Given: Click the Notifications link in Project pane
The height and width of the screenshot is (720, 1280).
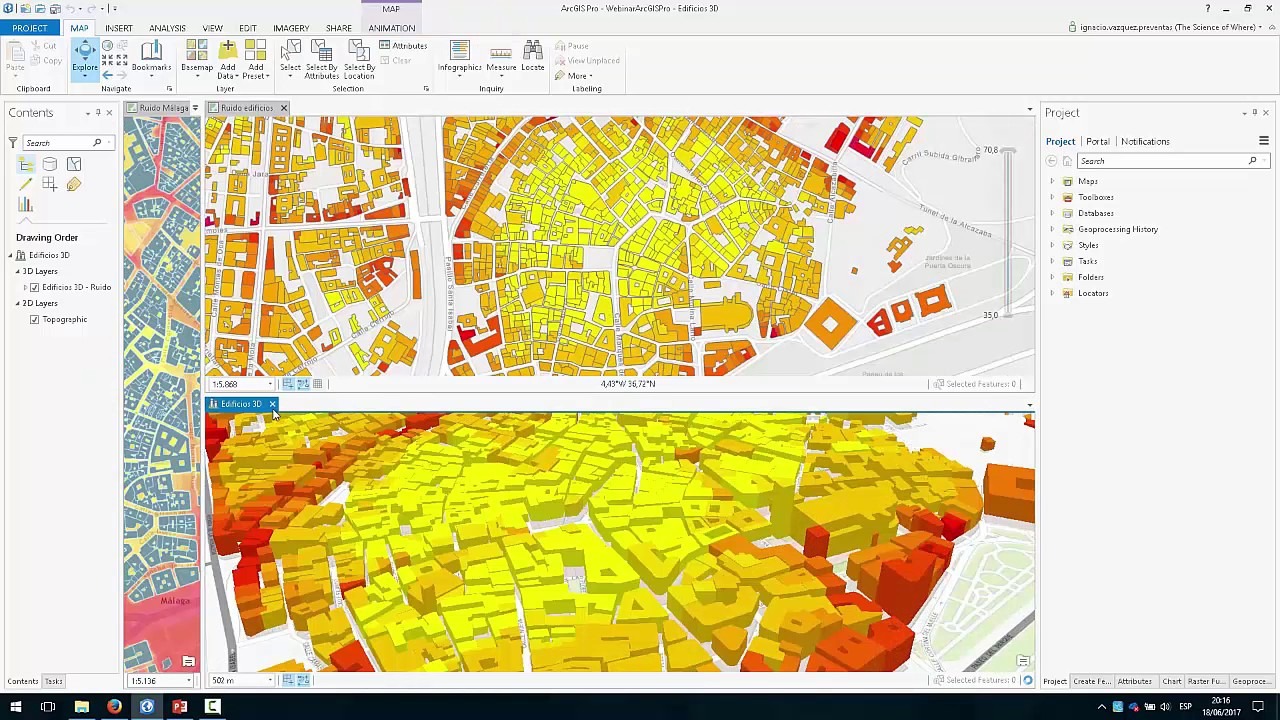Looking at the screenshot, I should pos(1145,142).
